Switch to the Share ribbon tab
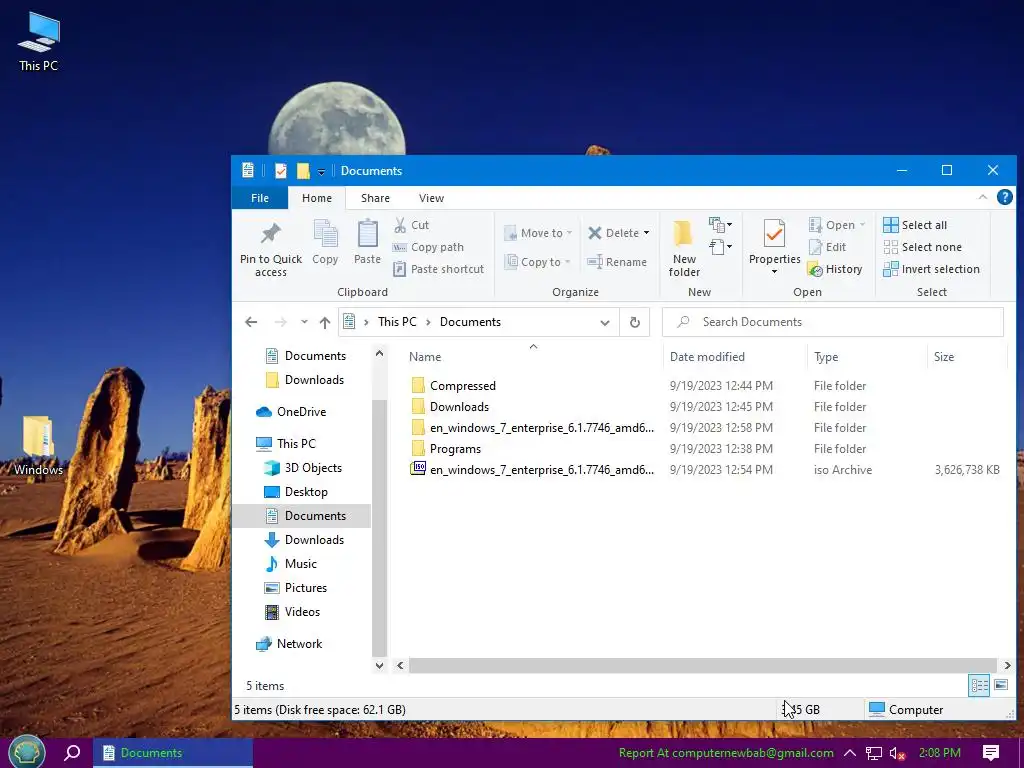Viewport: 1024px width, 768px height. (375, 198)
